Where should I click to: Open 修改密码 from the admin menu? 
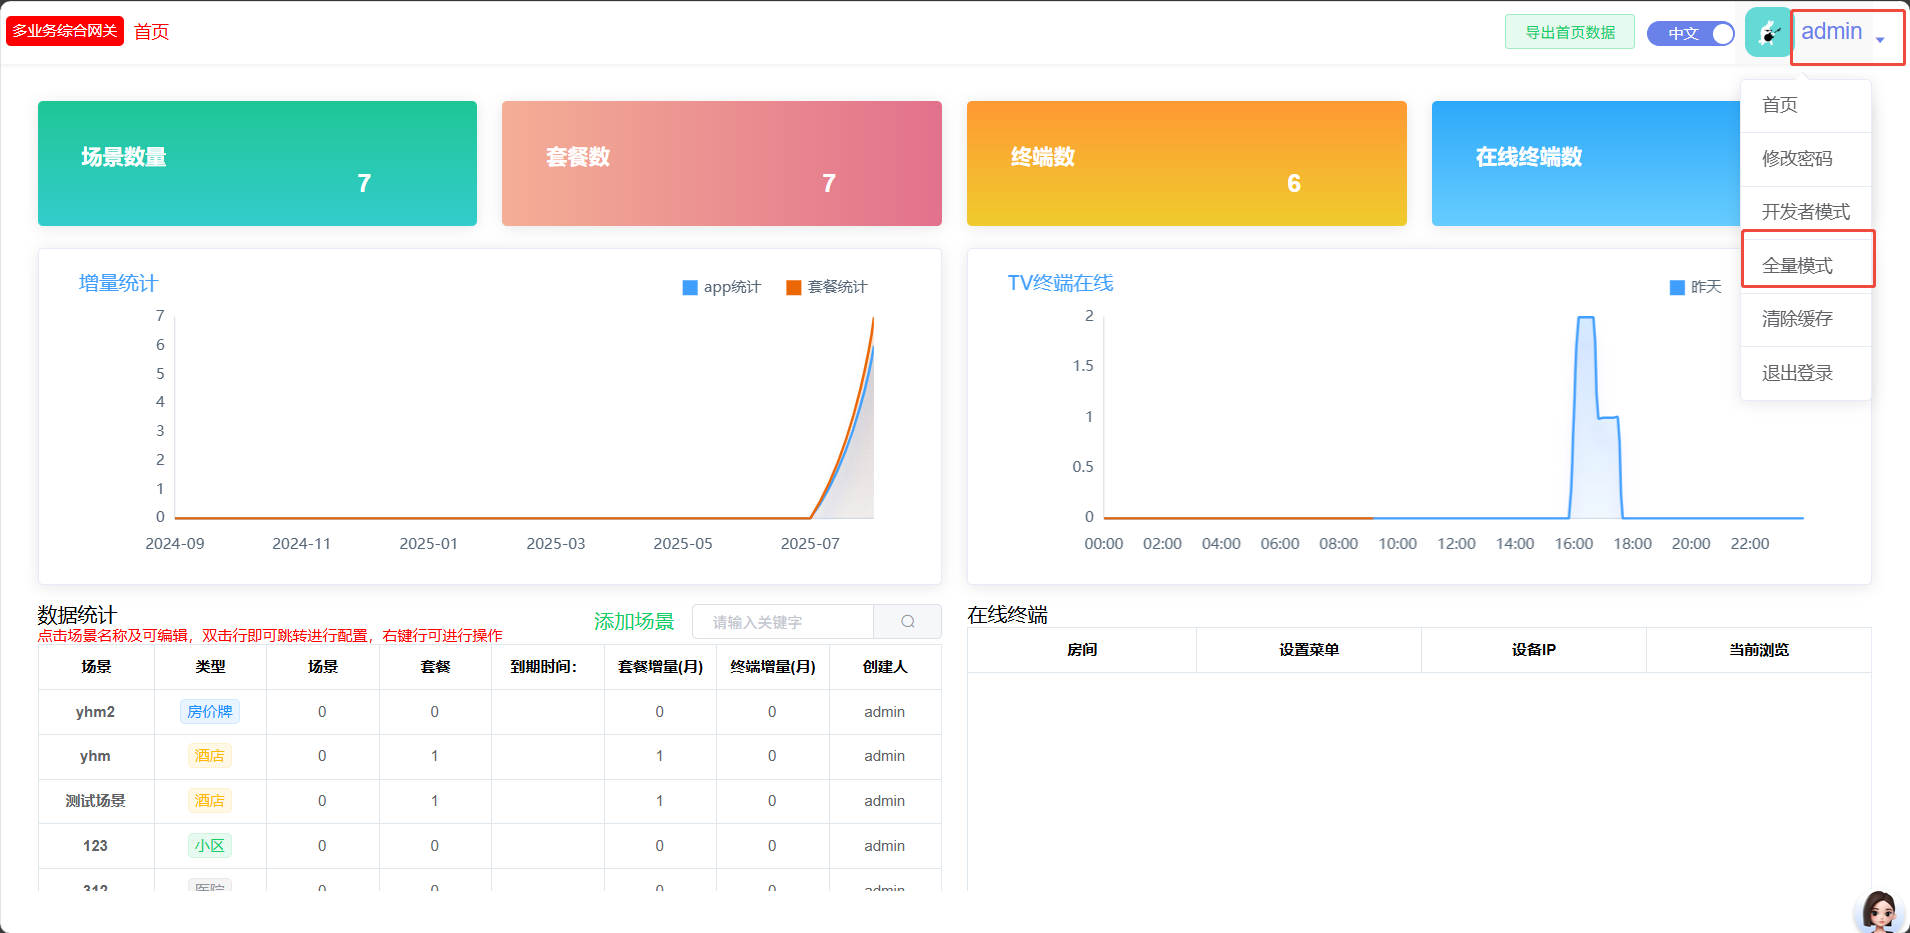[1797, 159]
